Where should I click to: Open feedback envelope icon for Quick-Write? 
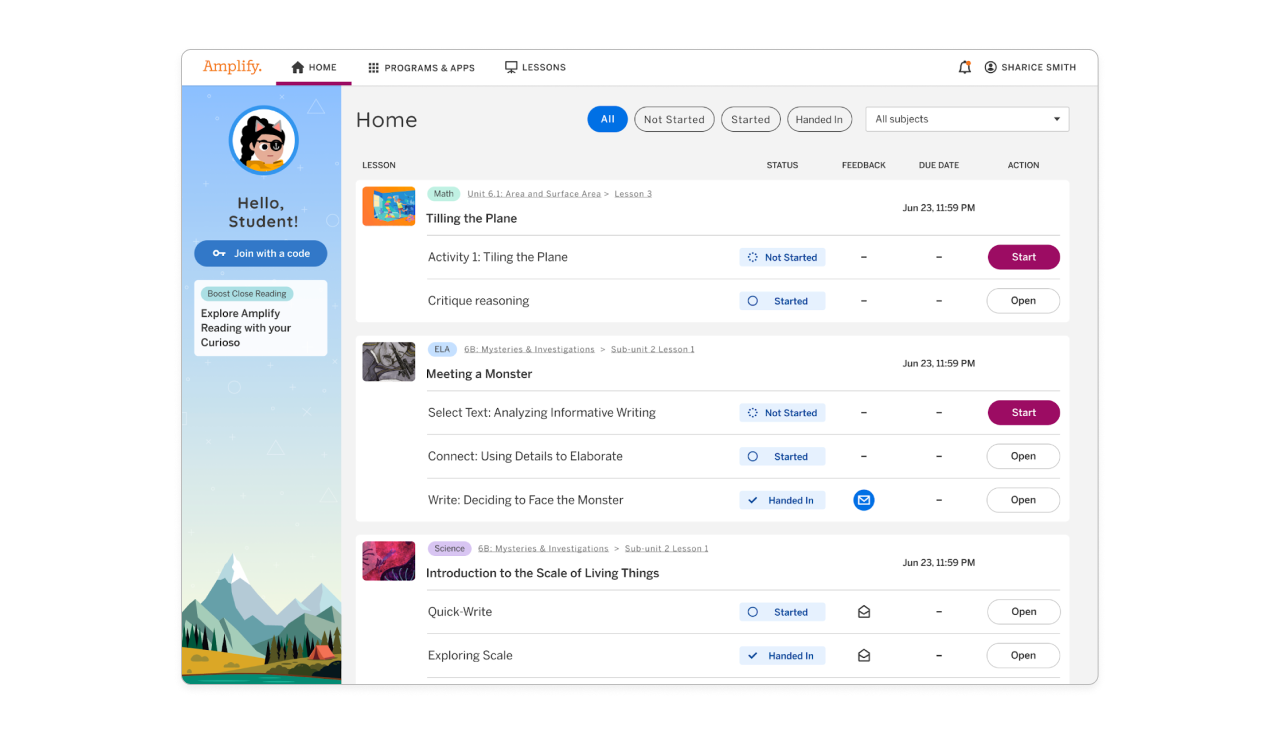(864, 612)
